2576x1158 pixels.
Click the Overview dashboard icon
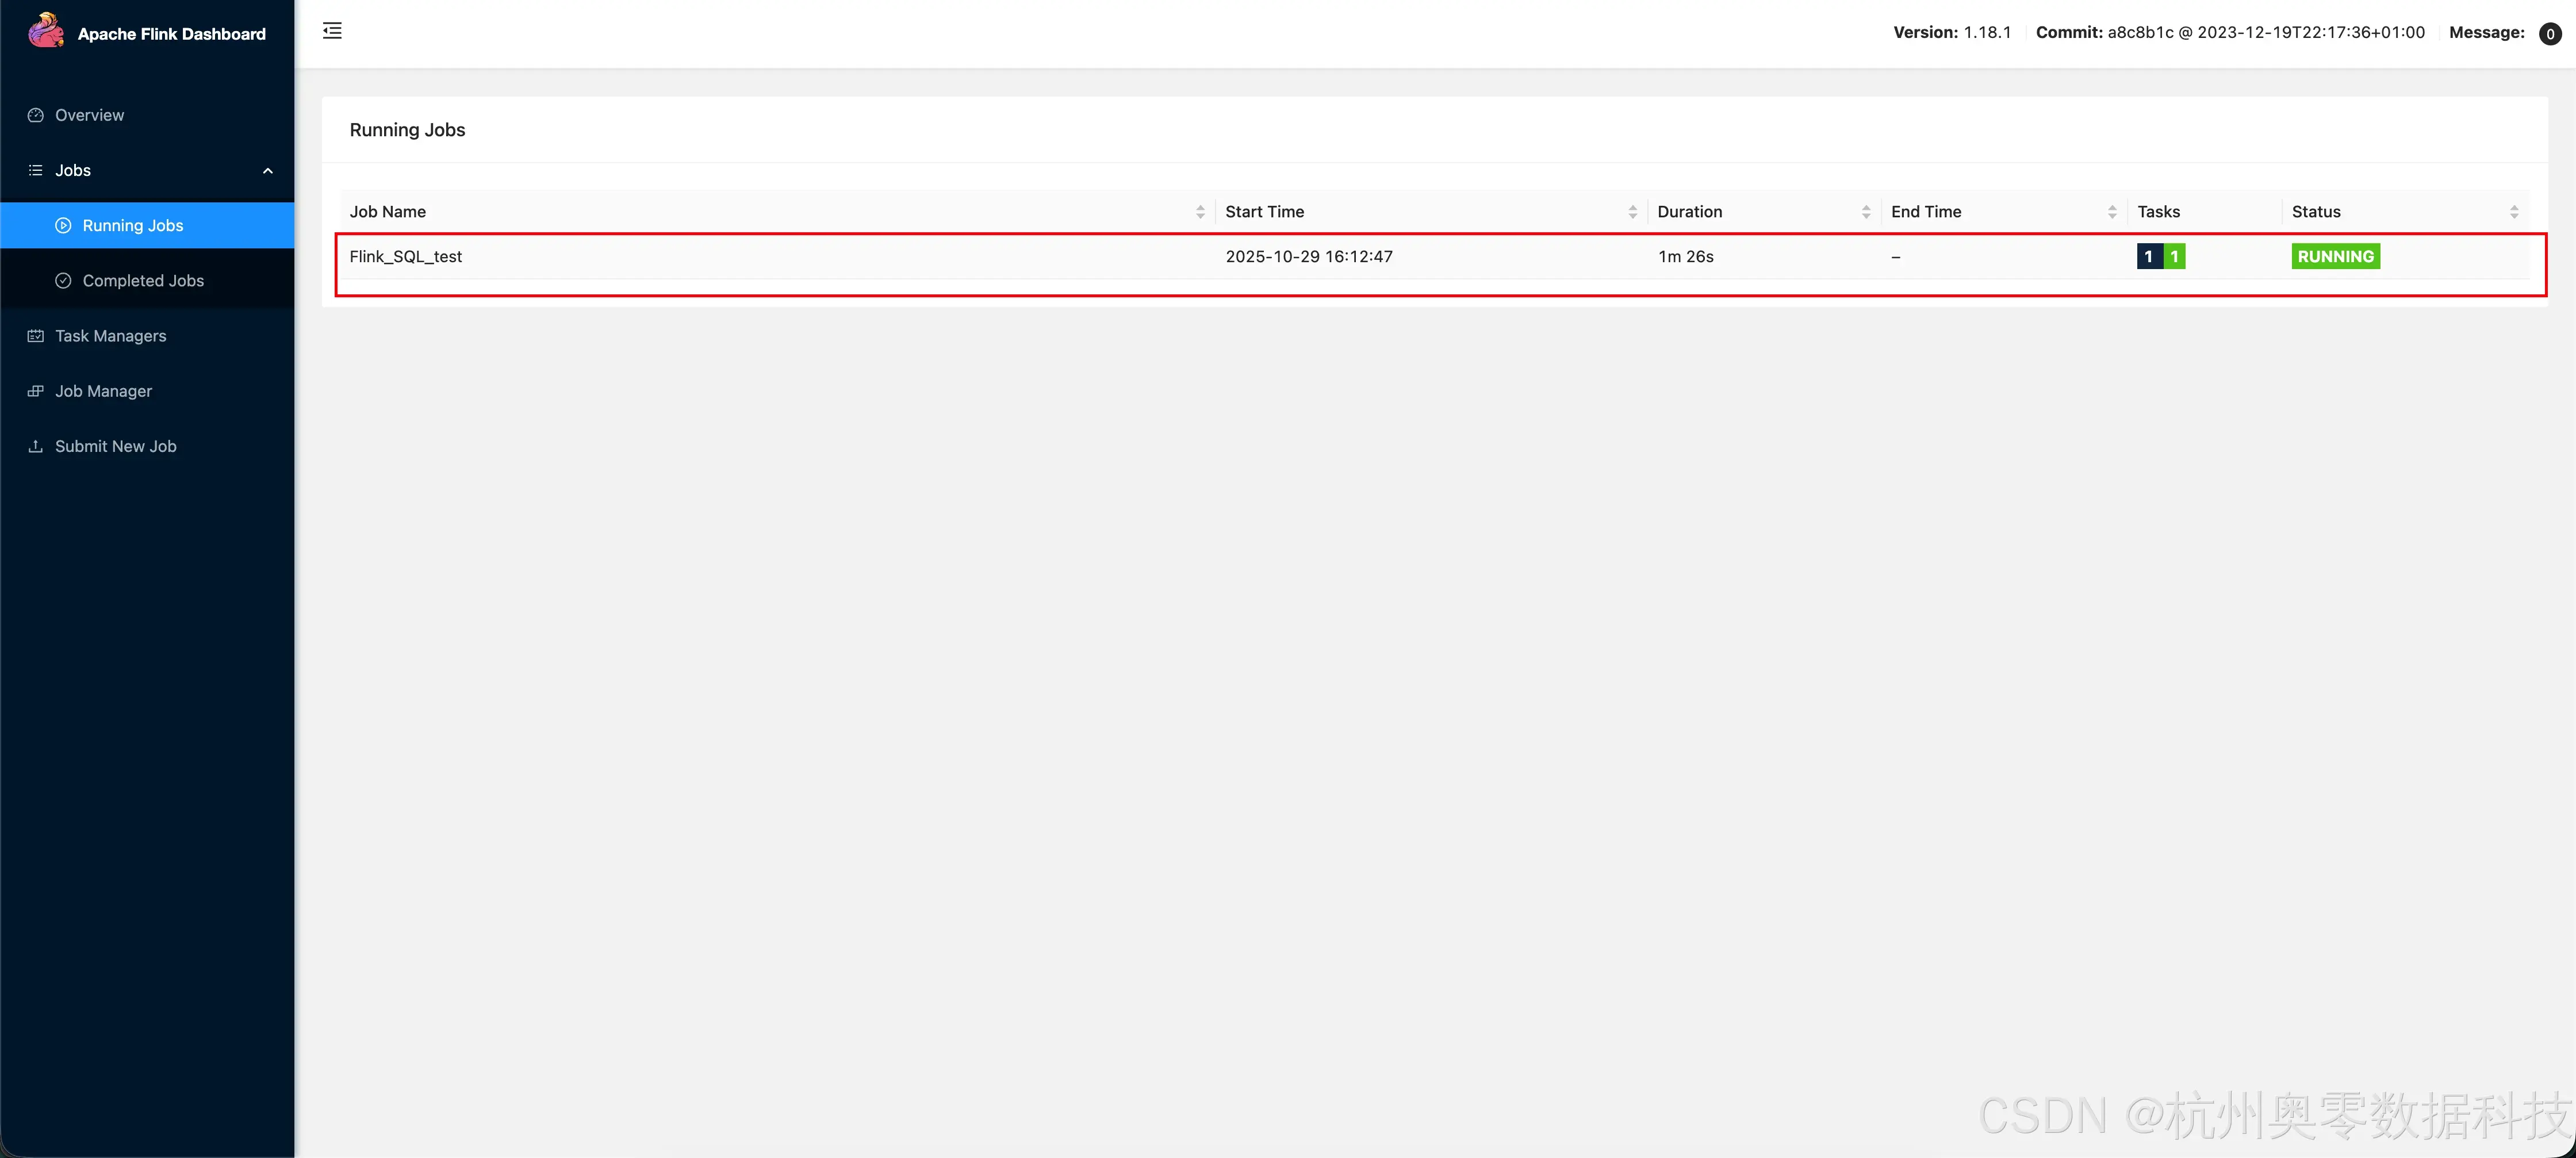coord(36,115)
